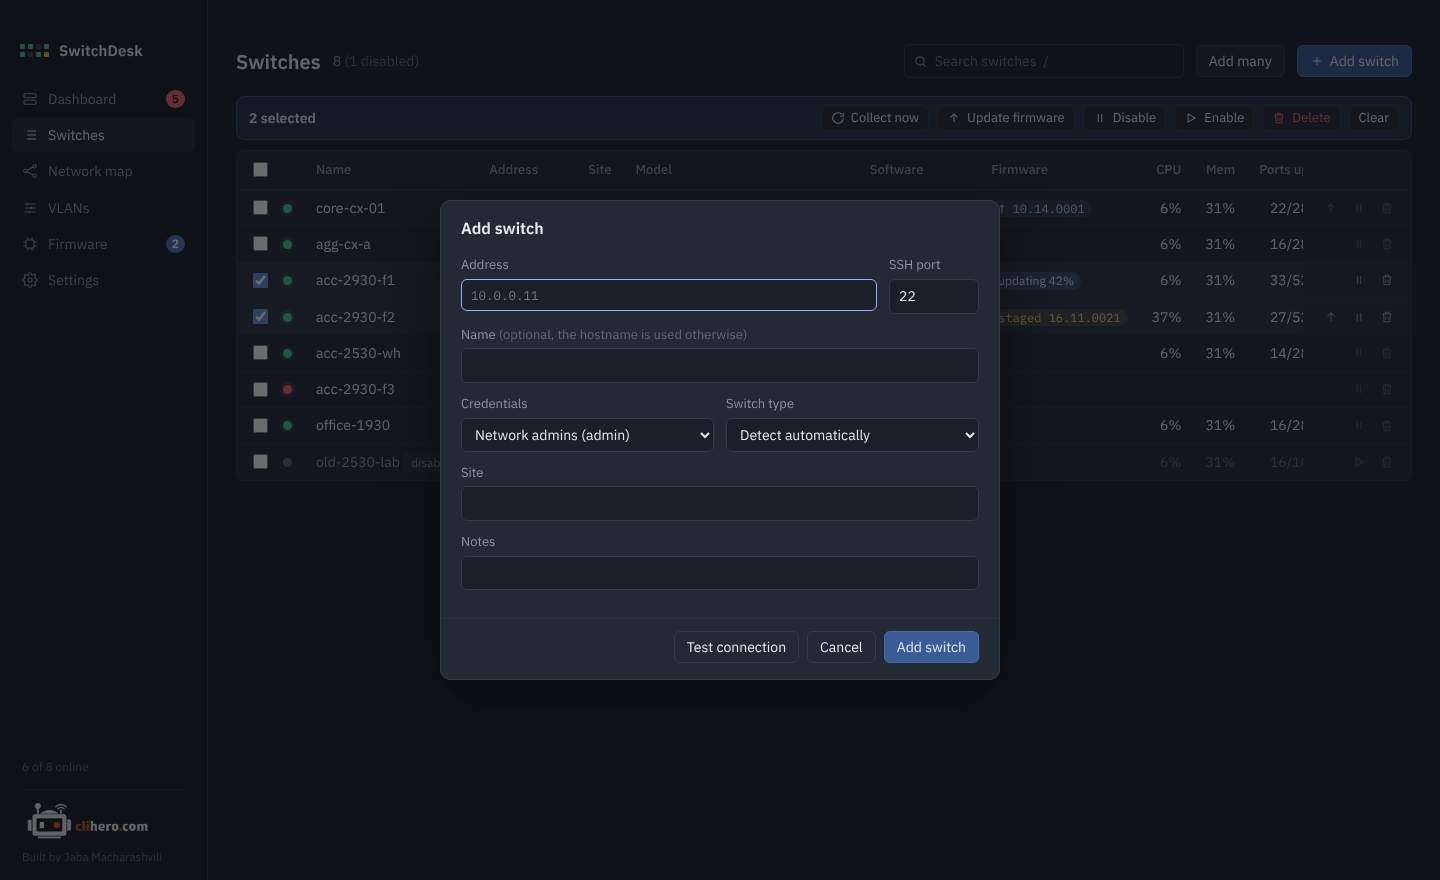Click the upgrade arrow icon for core-cx-01
This screenshot has width=1440, height=880.
[x=1331, y=208]
